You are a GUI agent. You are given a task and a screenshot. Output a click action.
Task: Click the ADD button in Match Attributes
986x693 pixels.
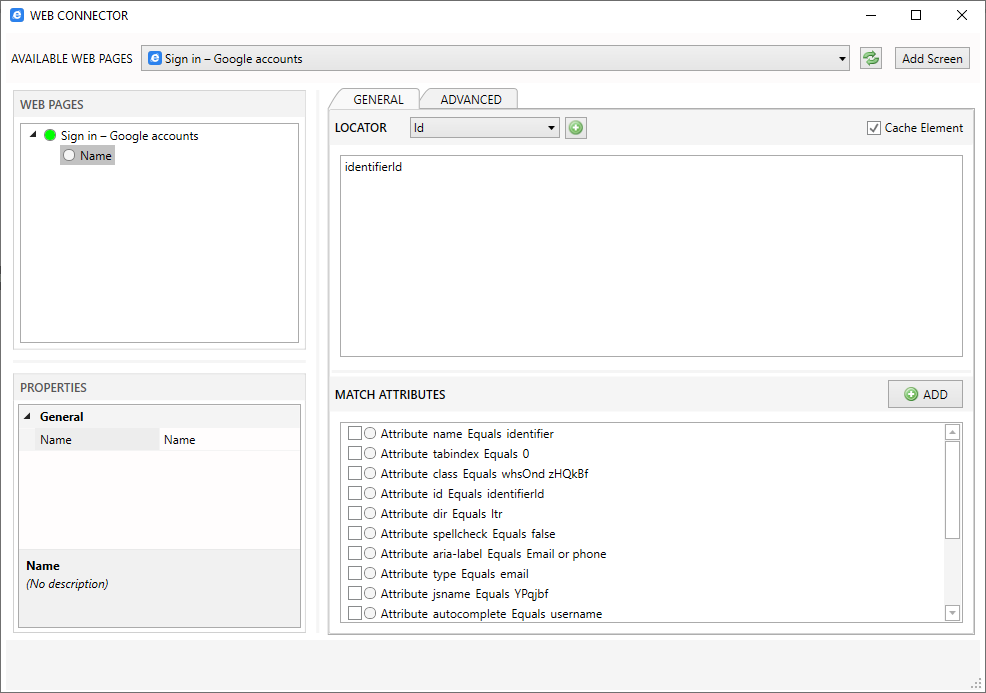[x=925, y=394]
